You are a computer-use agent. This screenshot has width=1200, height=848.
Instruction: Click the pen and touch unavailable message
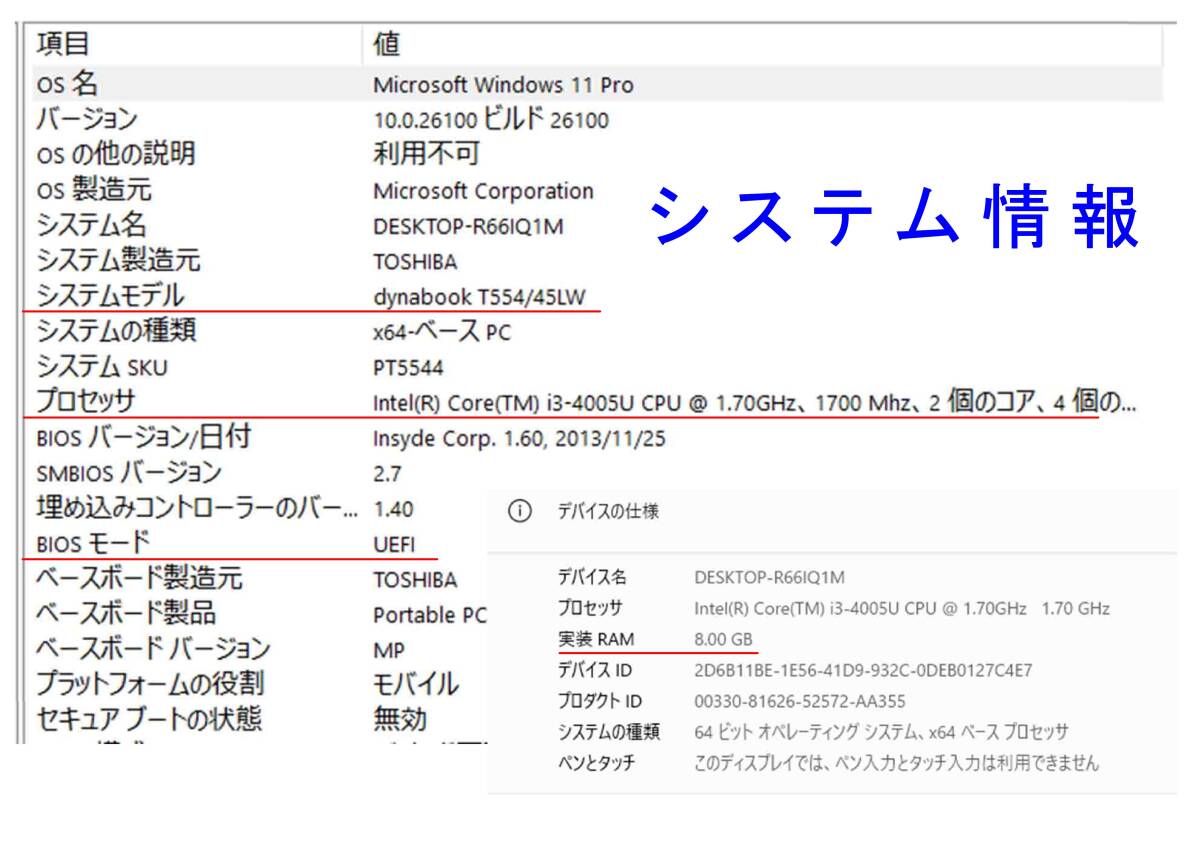(x=896, y=763)
